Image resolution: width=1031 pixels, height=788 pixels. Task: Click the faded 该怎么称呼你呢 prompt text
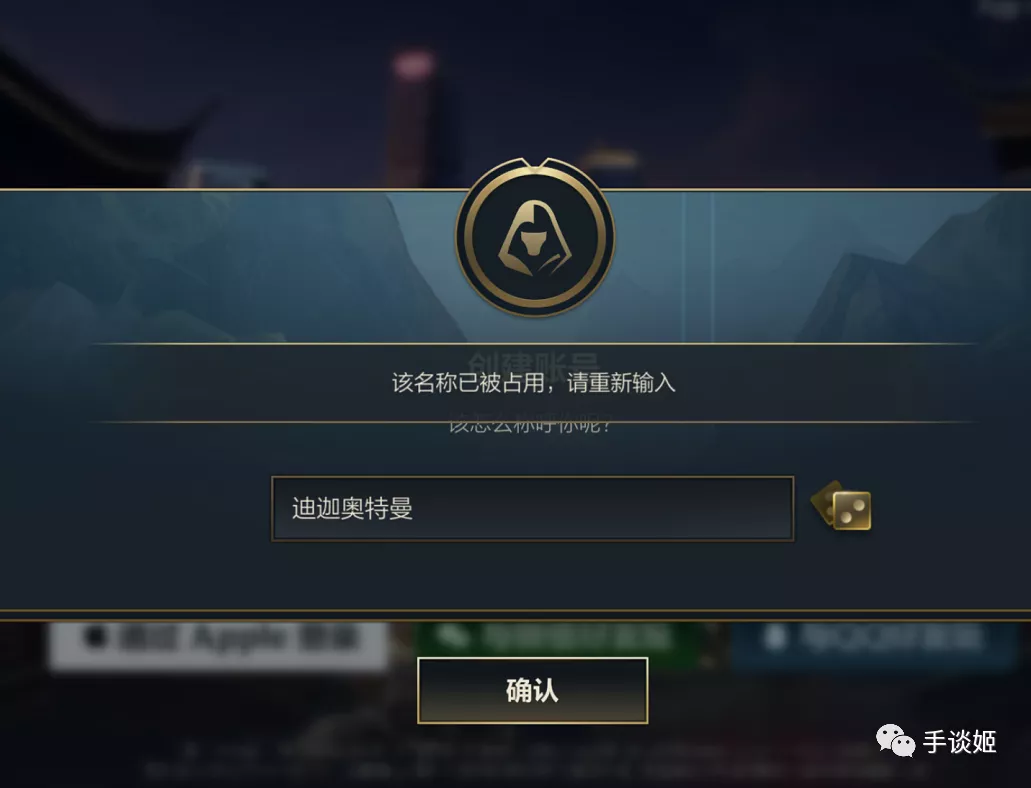point(530,425)
